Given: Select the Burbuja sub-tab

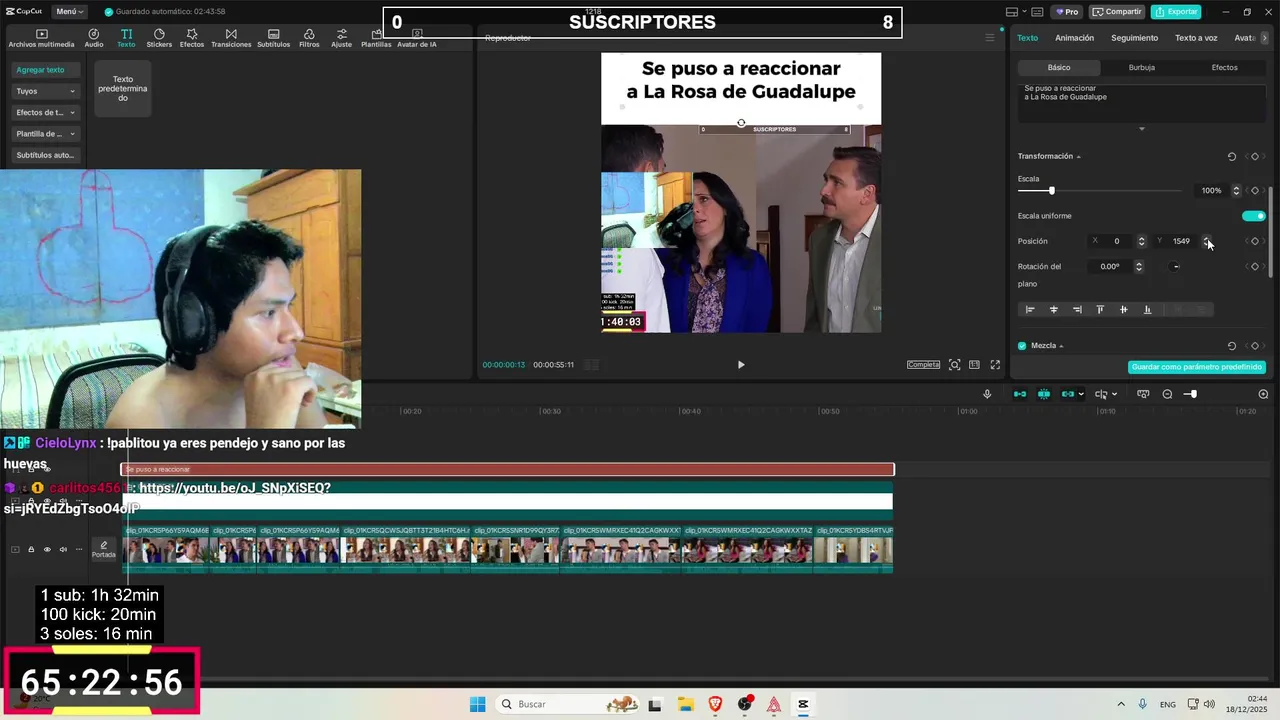Looking at the screenshot, I should (1141, 68).
